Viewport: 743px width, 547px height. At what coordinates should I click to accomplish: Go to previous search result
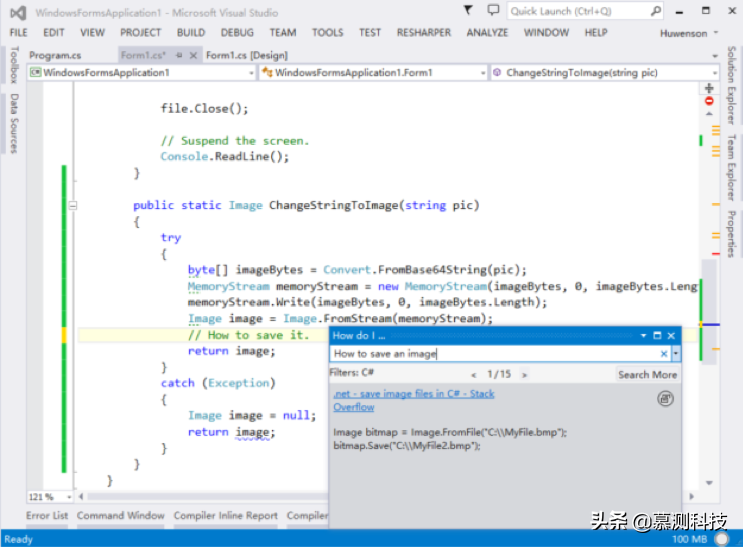(x=473, y=375)
